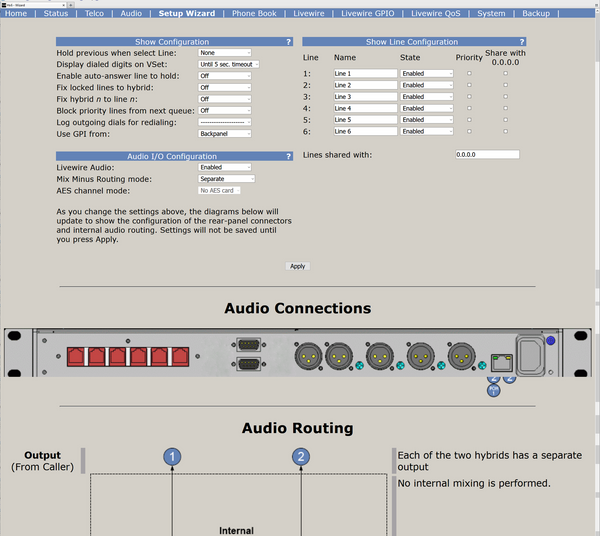Switch to the Phone Book tab

click(x=254, y=13)
